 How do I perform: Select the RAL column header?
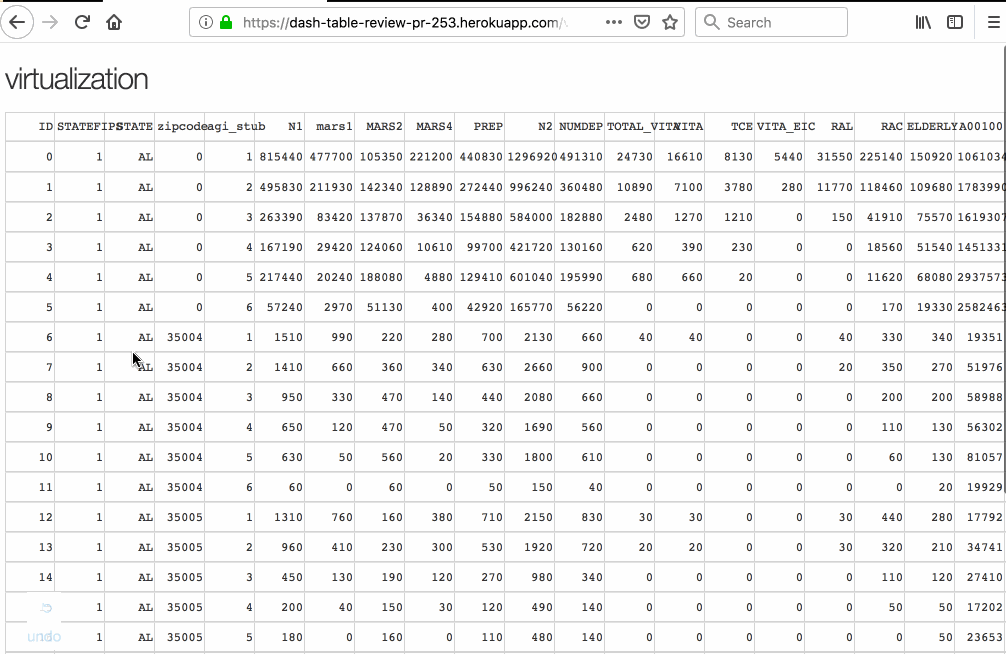(830, 126)
